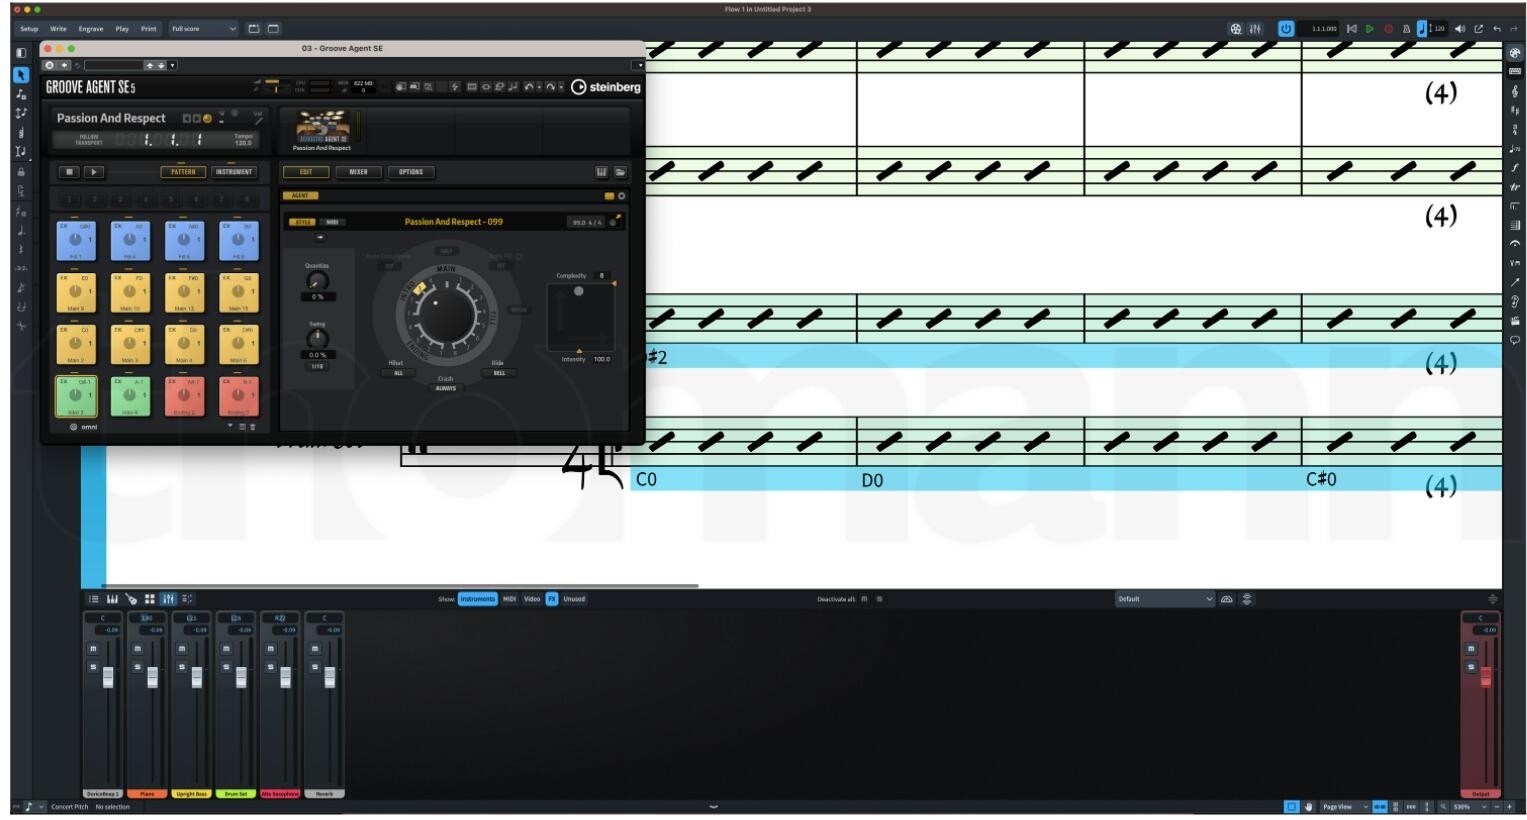The height and width of the screenshot is (820, 1527).
Task: Click the AGENT button
Action: click(x=300, y=196)
